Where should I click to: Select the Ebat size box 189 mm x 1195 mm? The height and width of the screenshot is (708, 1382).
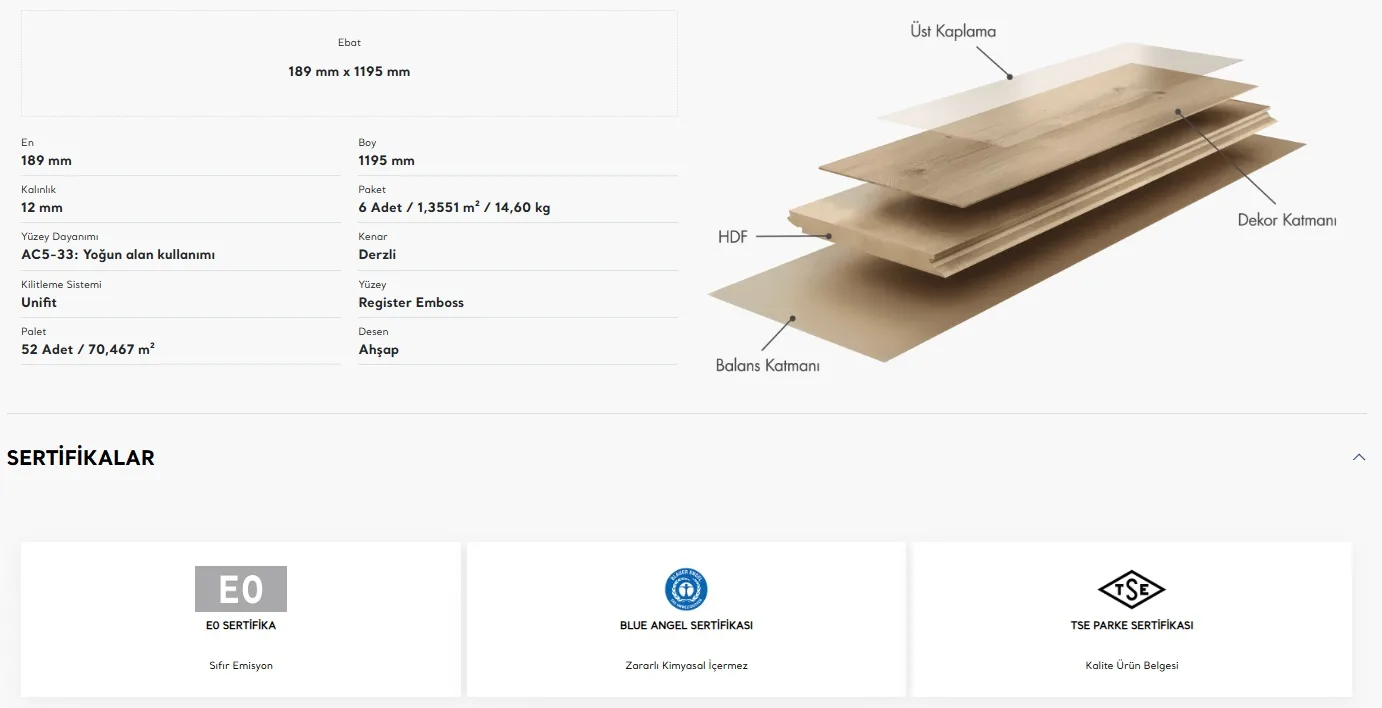[349, 63]
